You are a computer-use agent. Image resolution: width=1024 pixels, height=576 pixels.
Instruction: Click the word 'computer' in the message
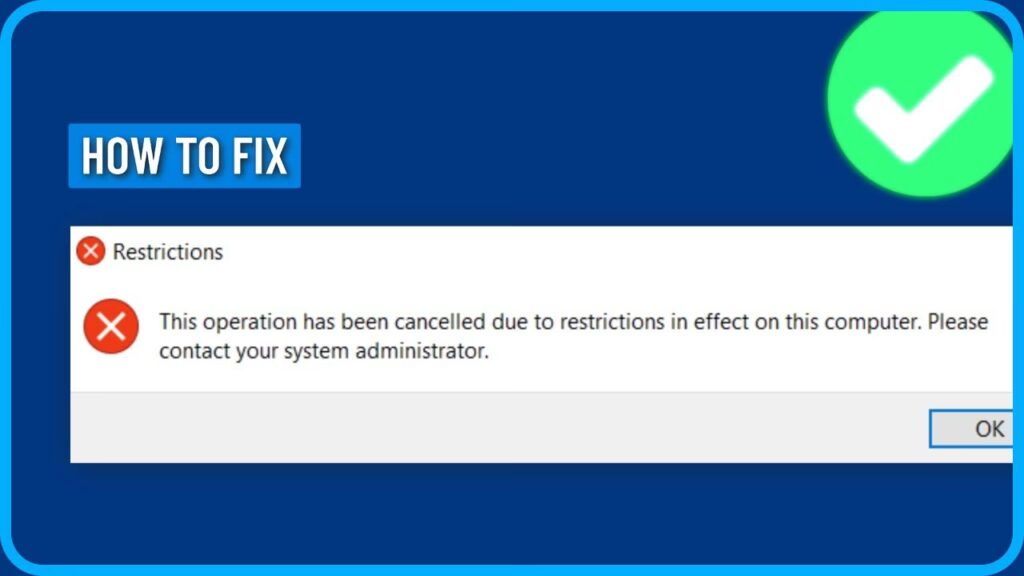point(880,323)
